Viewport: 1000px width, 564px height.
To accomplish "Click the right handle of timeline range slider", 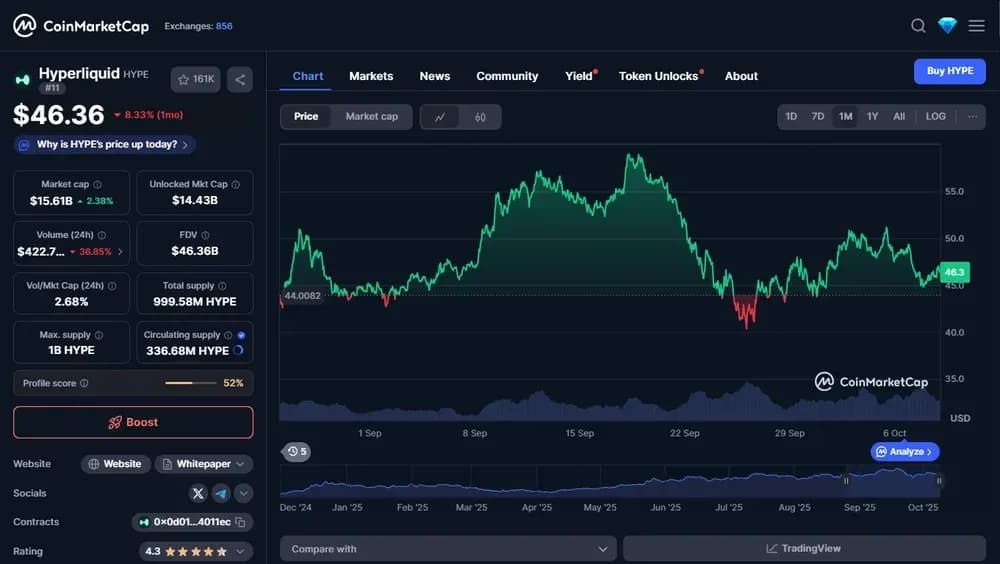I will pyautogui.click(x=939, y=481).
